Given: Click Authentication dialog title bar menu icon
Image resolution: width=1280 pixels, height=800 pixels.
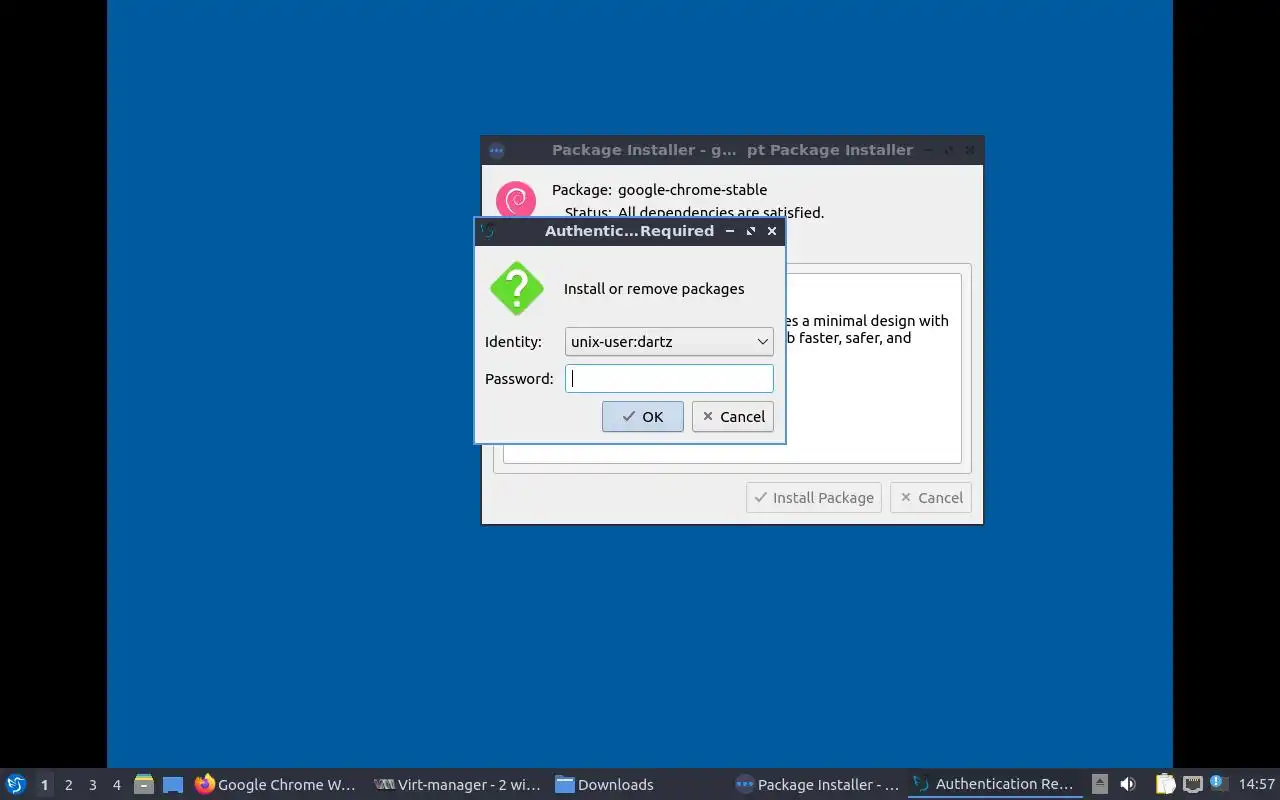Looking at the screenshot, I should (x=487, y=231).
